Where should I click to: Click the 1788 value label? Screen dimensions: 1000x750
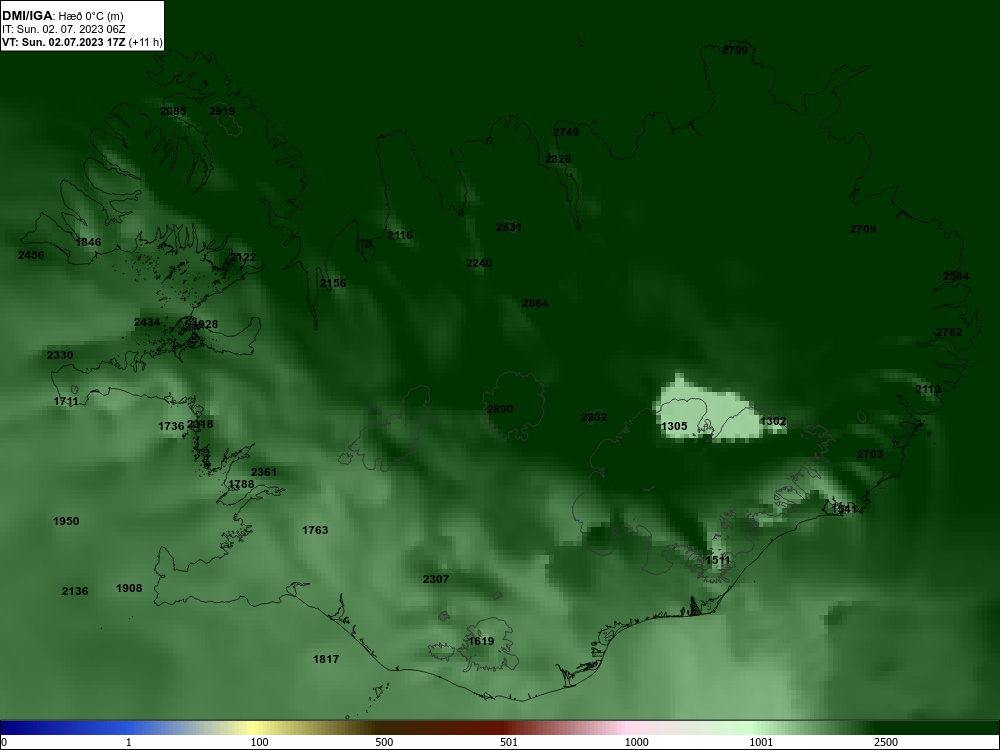point(241,484)
